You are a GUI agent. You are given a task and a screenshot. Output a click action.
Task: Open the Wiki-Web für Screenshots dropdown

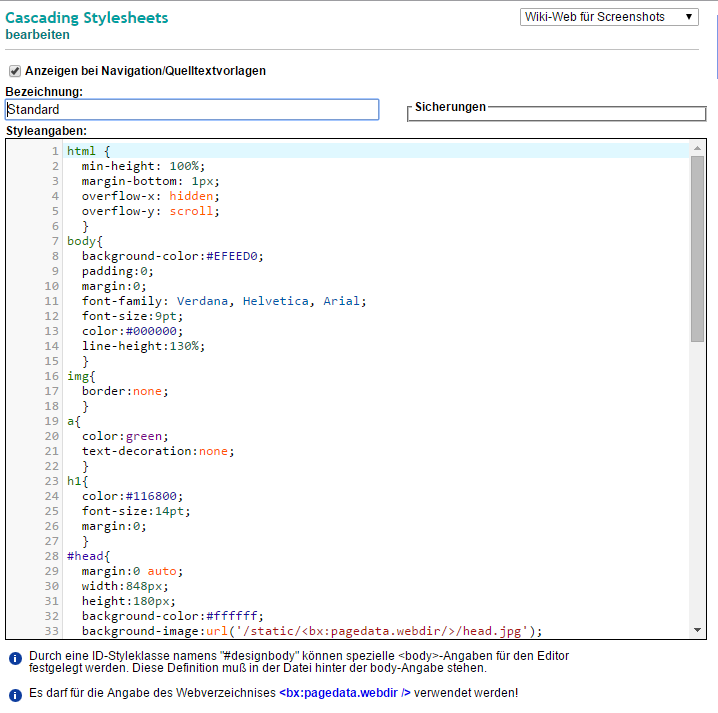[x=609, y=17]
